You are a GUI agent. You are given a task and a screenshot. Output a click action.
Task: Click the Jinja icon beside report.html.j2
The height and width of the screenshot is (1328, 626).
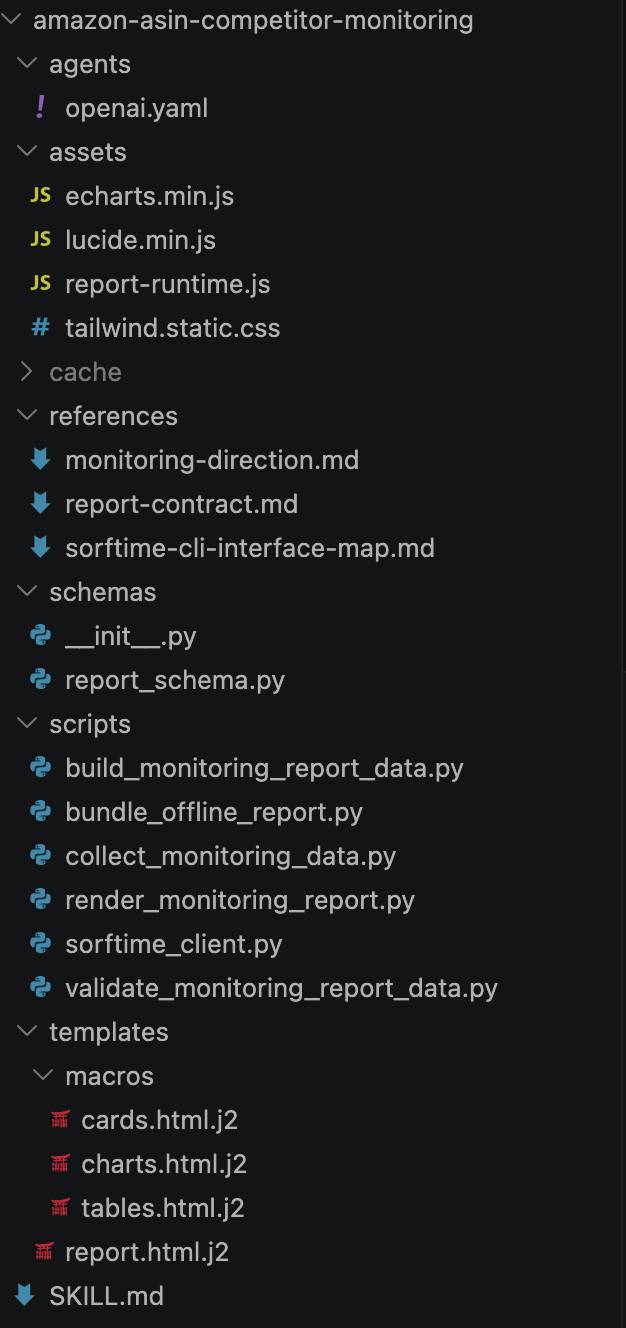tap(44, 1252)
